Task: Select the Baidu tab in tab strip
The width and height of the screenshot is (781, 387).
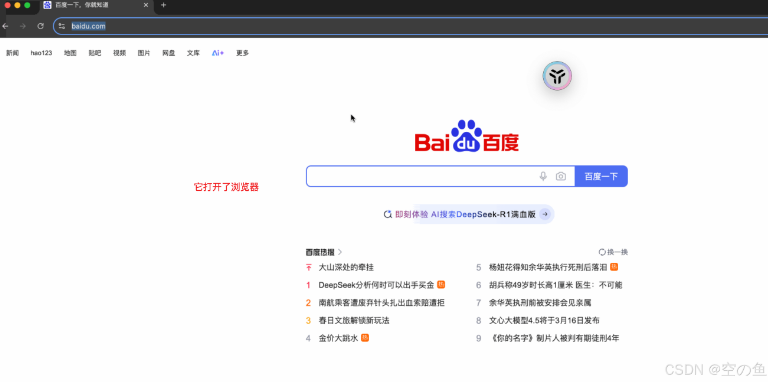Action: pos(96,5)
